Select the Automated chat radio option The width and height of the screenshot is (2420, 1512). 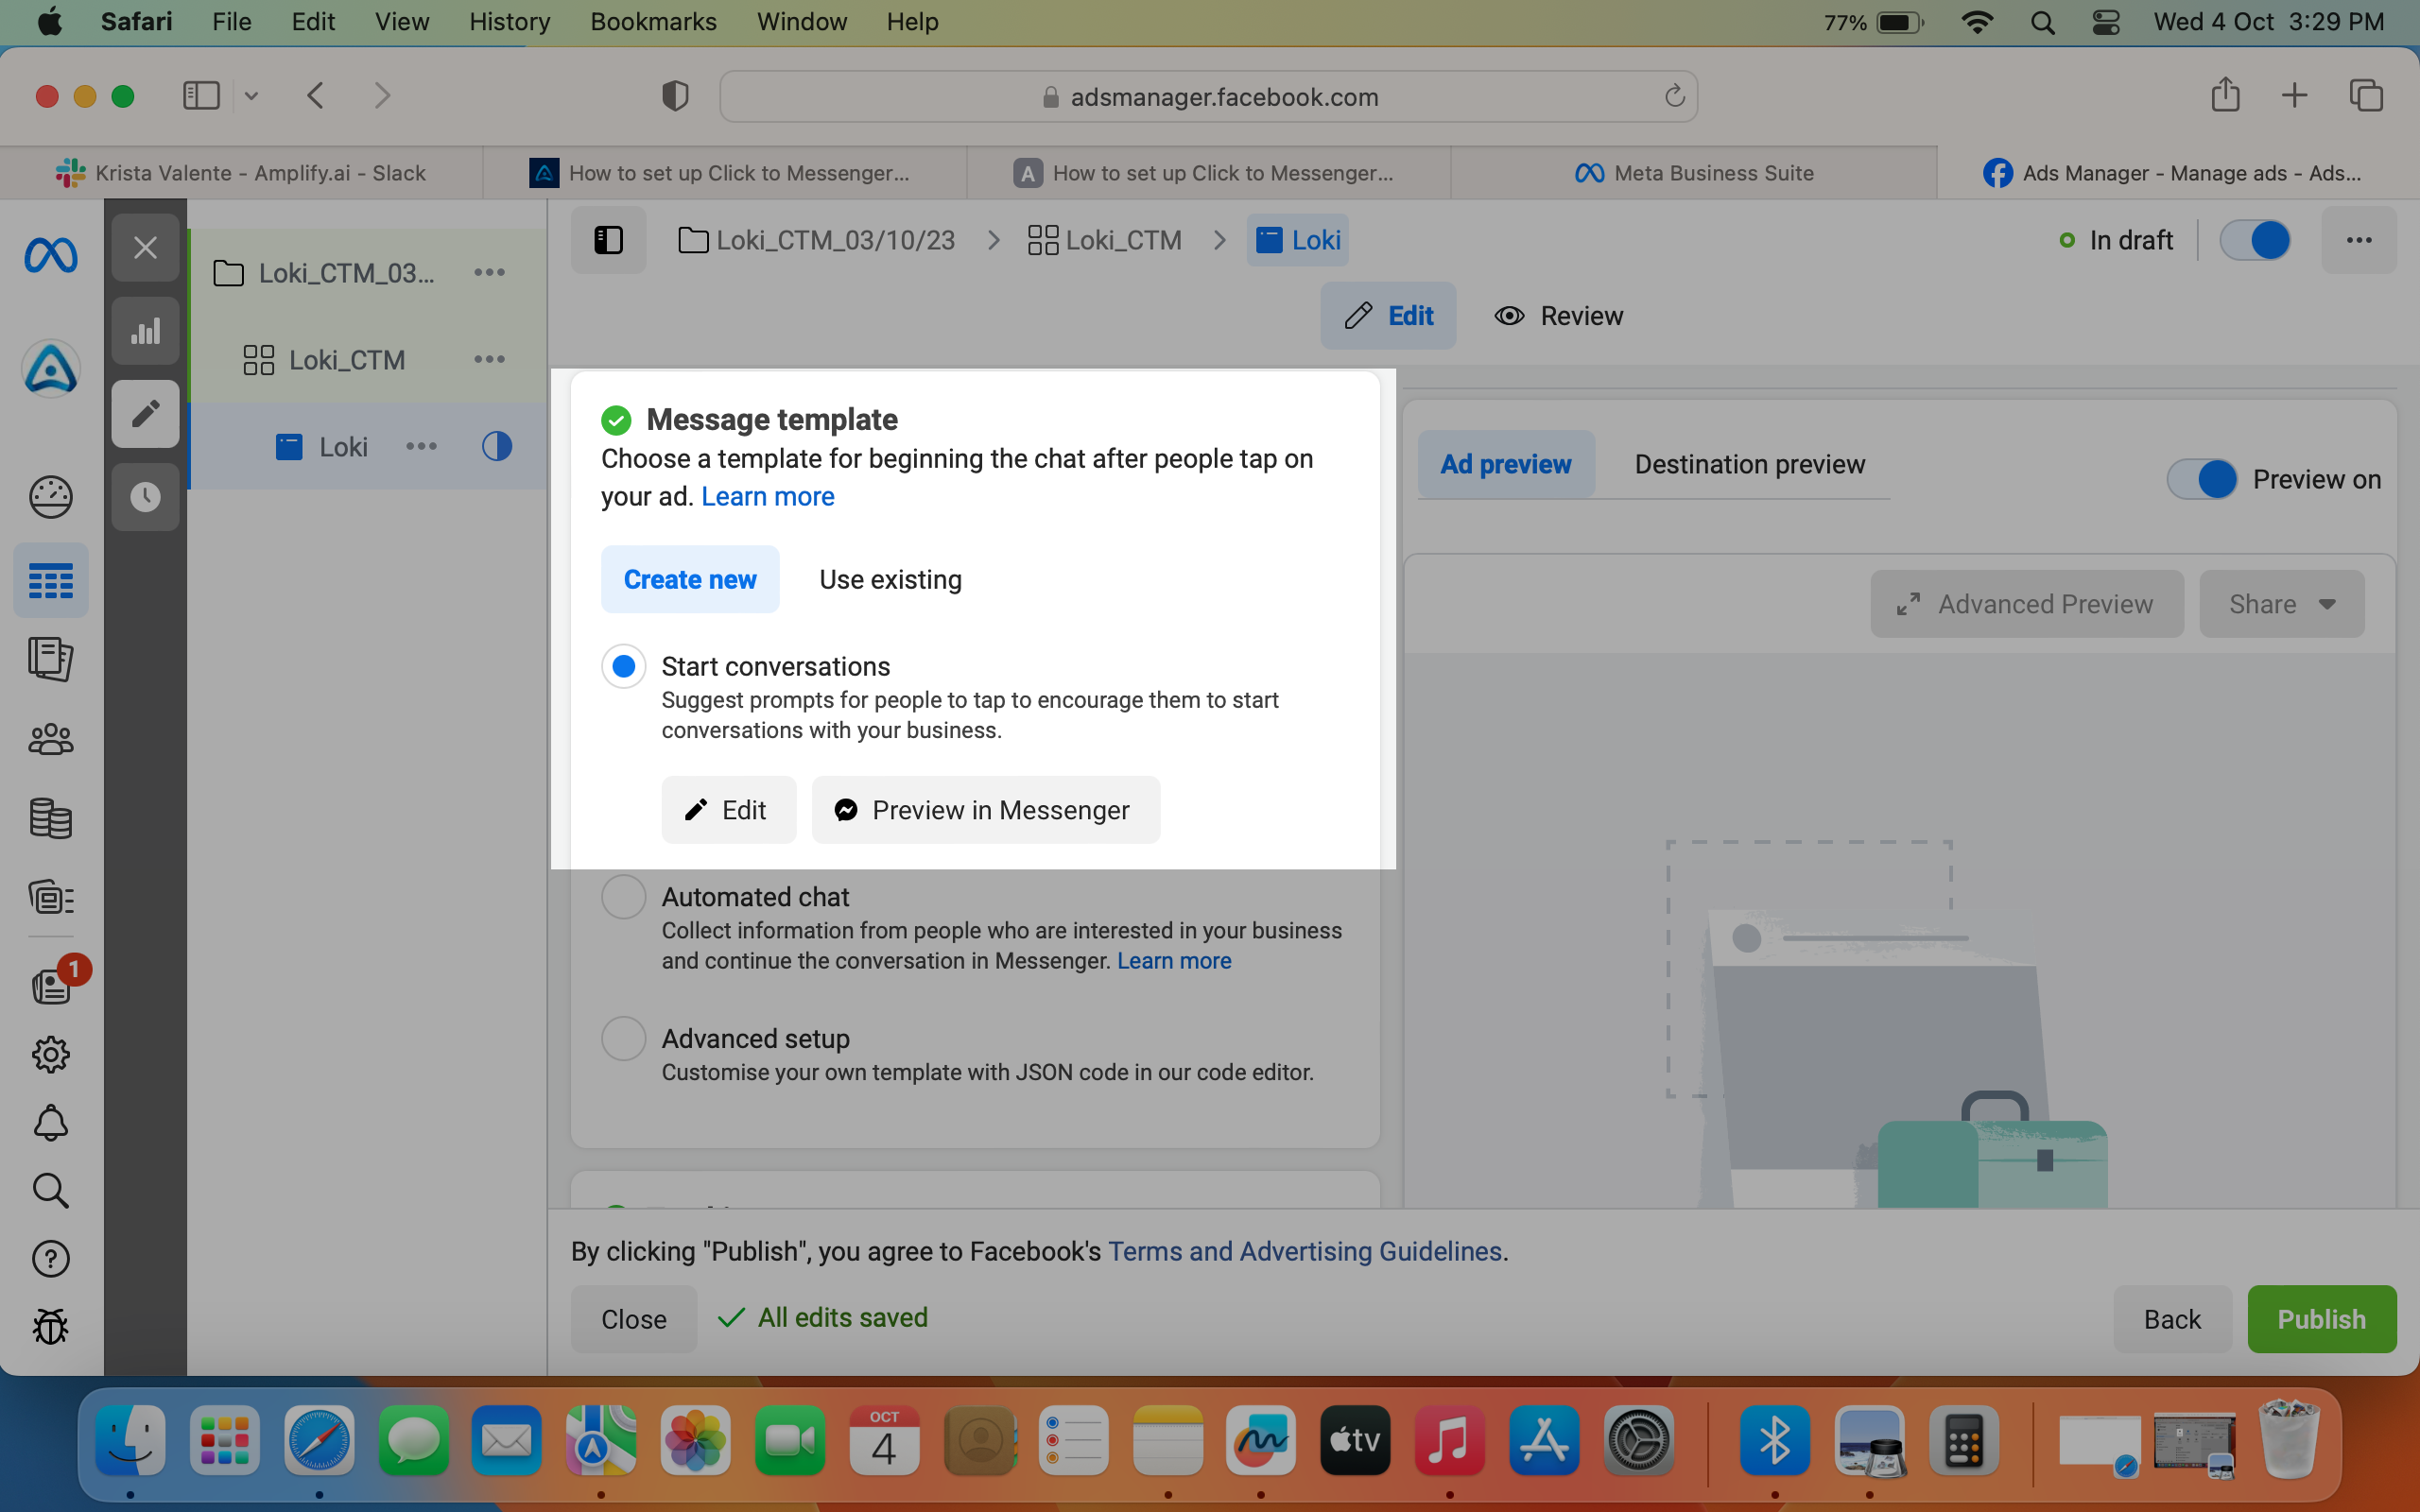click(623, 897)
